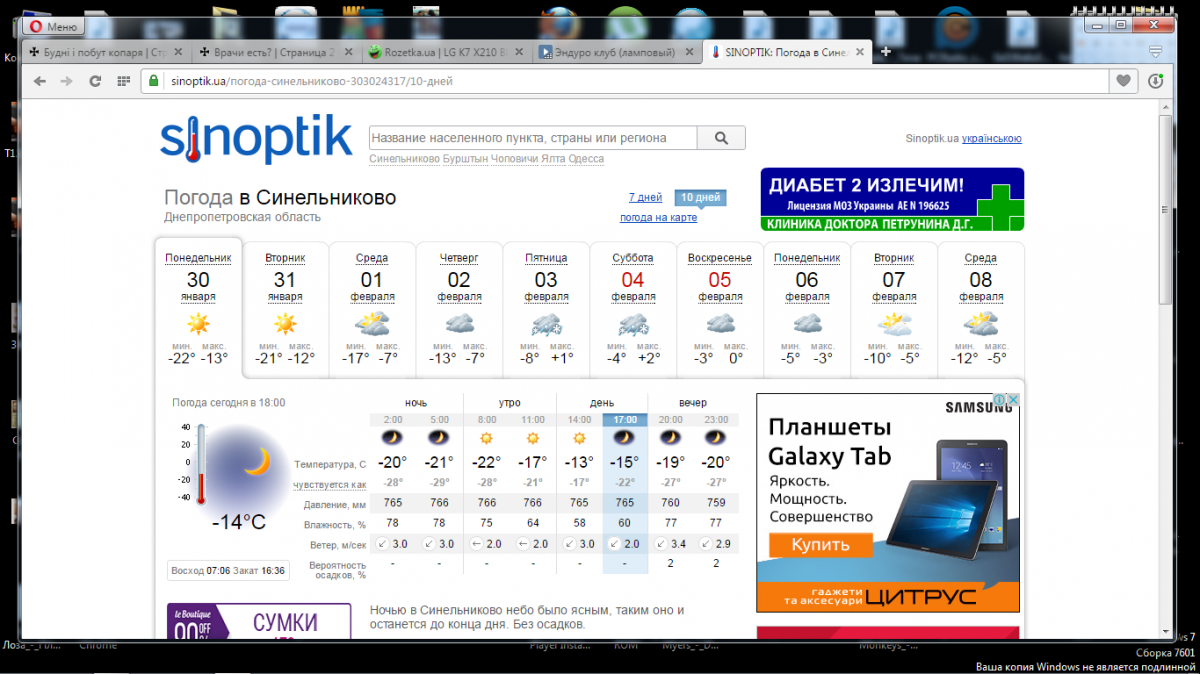Click sun icon for Вторник 31 января

click(285, 323)
